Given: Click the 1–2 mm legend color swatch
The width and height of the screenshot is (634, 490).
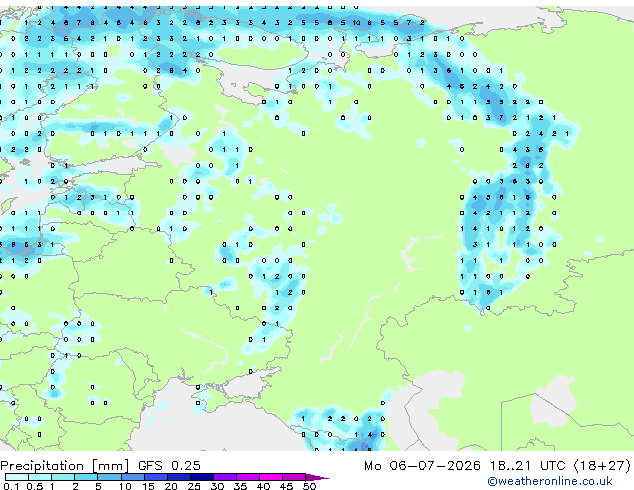Looking at the screenshot, I should click(63, 477).
